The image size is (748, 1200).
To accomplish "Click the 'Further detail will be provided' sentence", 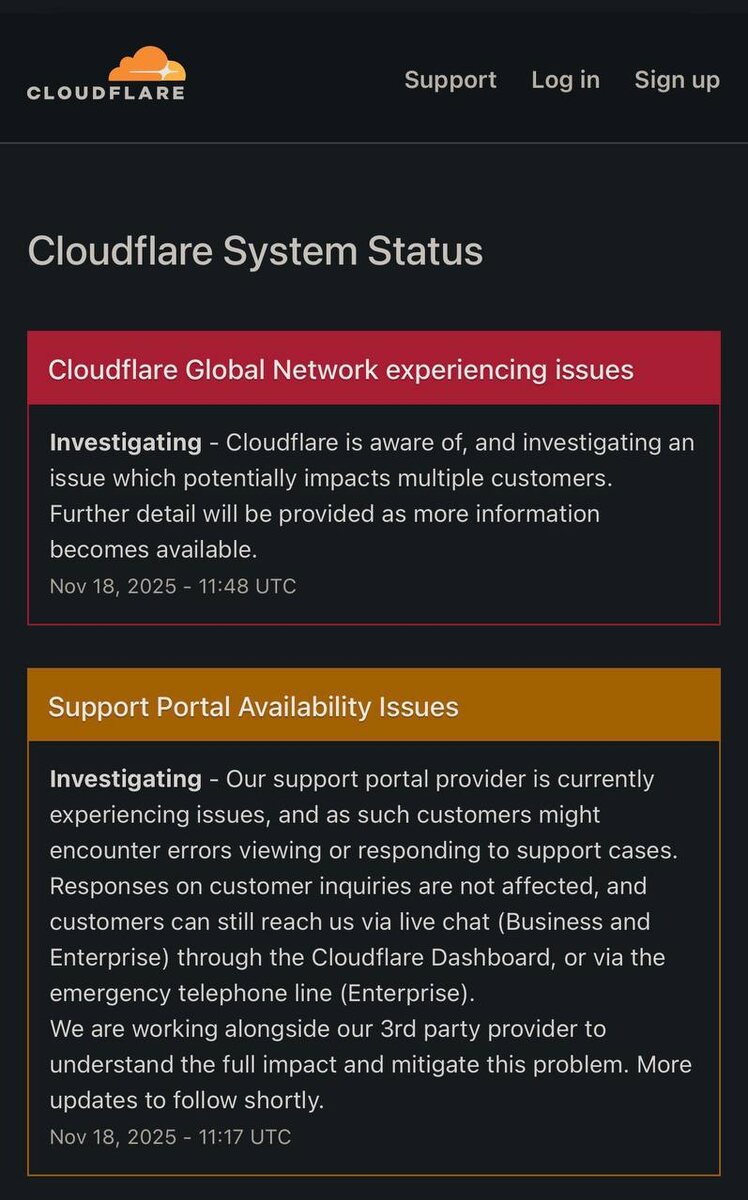I will coord(324,514).
